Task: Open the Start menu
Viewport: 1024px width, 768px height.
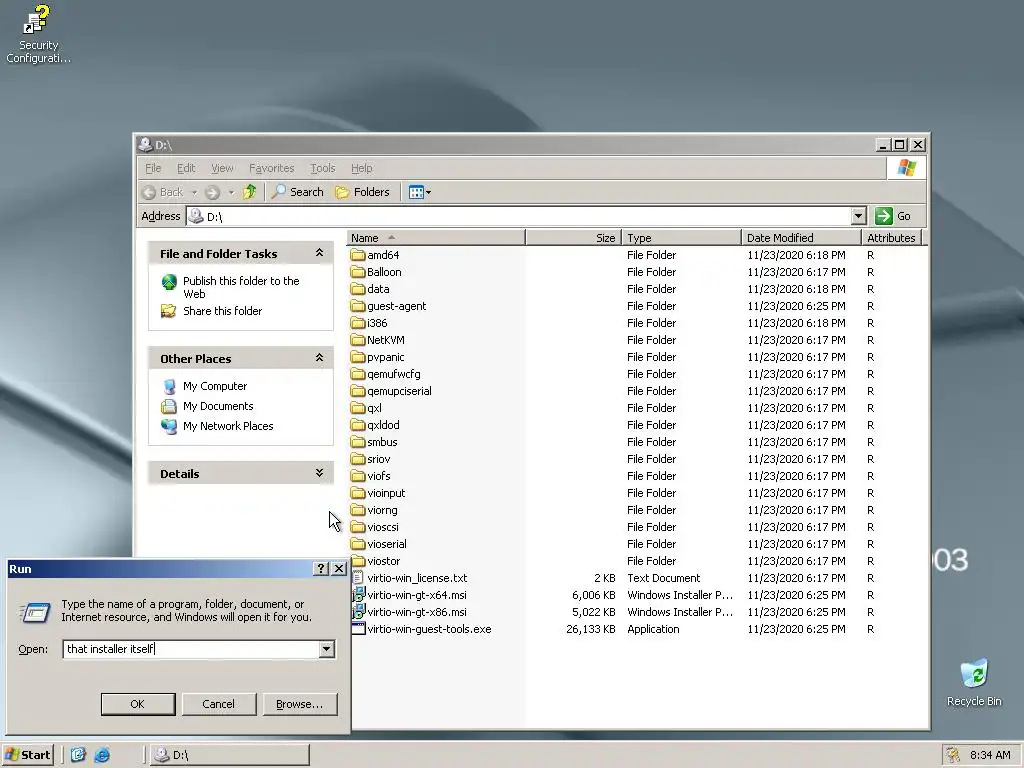Action: pyautogui.click(x=27, y=755)
